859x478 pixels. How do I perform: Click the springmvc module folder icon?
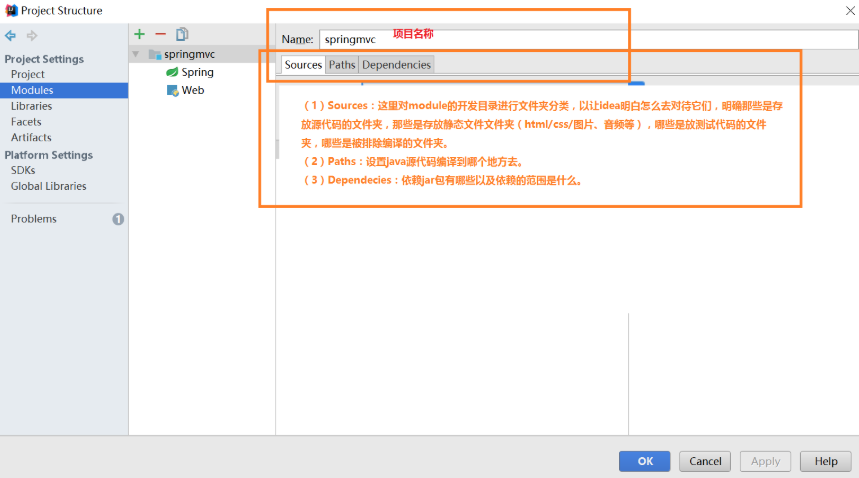pos(155,54)
